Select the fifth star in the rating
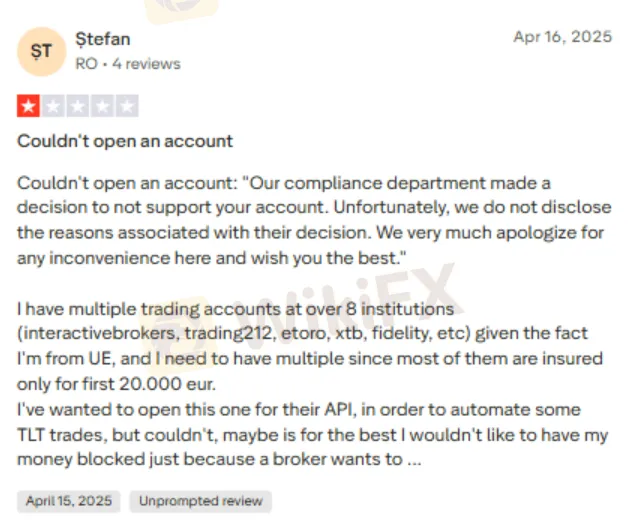637x530 pixels. click(x=128, y=106)
